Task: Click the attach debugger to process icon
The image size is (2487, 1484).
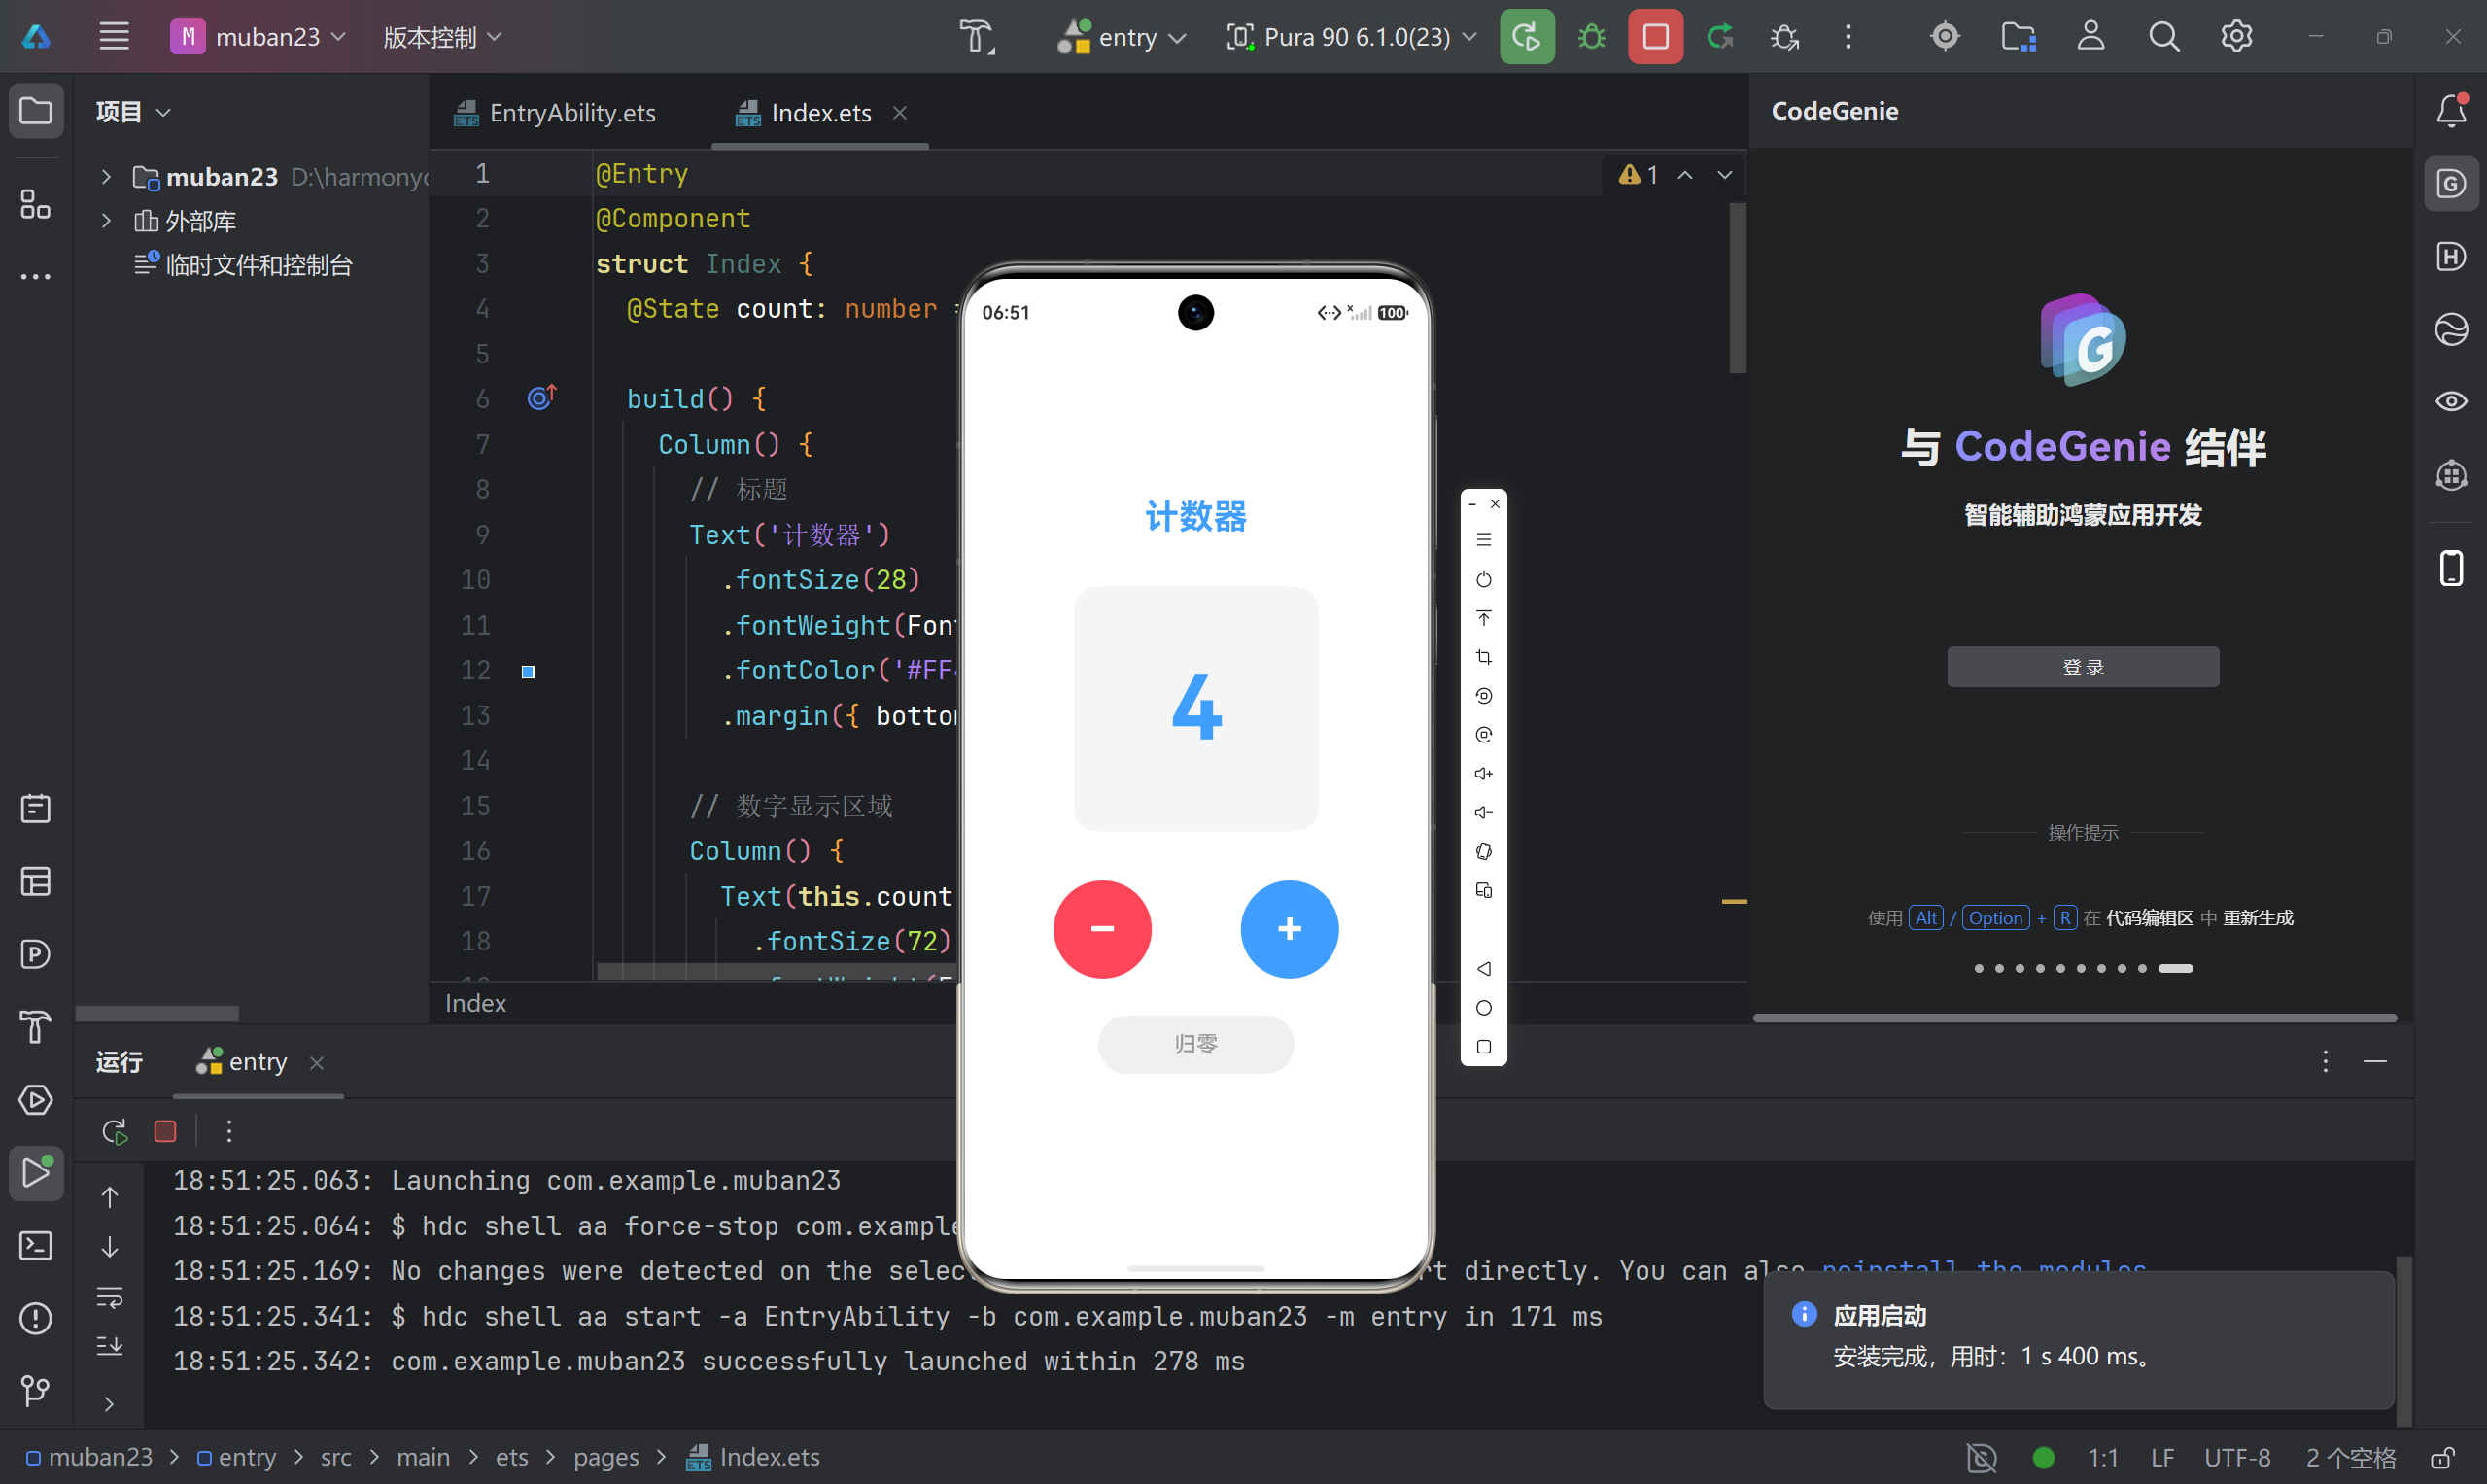Action: coord(1784,37)
